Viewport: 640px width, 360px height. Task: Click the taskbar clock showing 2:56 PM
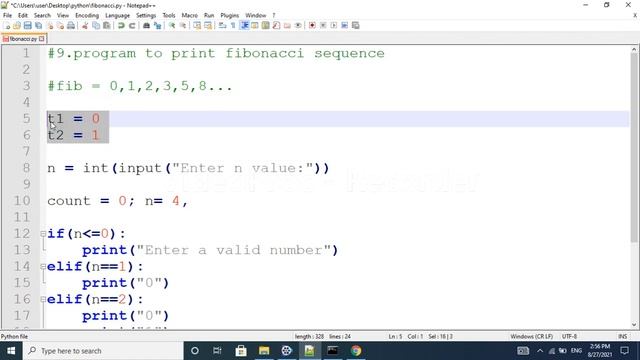point(599,351)
